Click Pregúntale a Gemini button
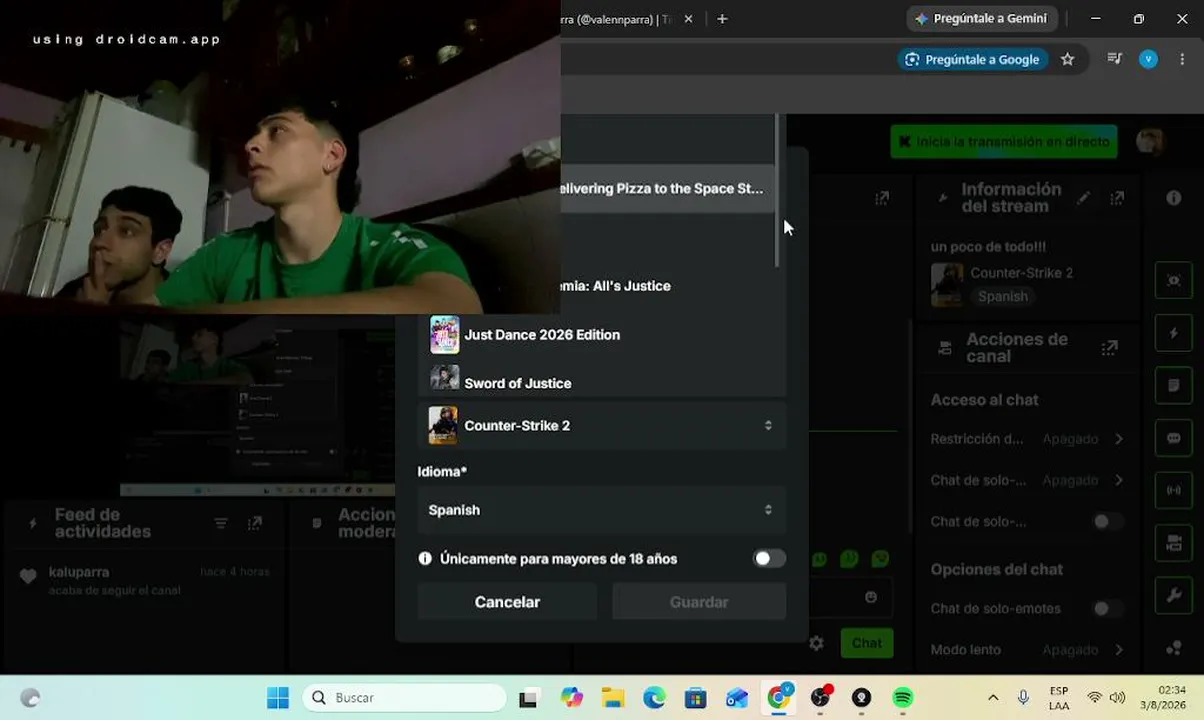This screenshot has width=1204, height=720. 982,18
